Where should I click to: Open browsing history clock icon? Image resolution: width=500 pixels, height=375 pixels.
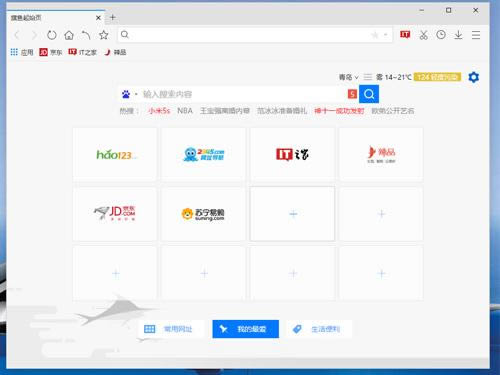(441, 35)
